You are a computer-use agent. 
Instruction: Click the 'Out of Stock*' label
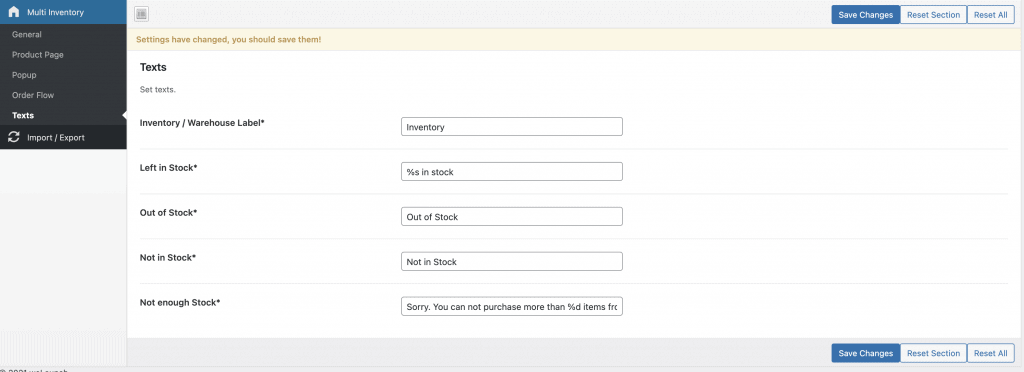tap(168, 213)
